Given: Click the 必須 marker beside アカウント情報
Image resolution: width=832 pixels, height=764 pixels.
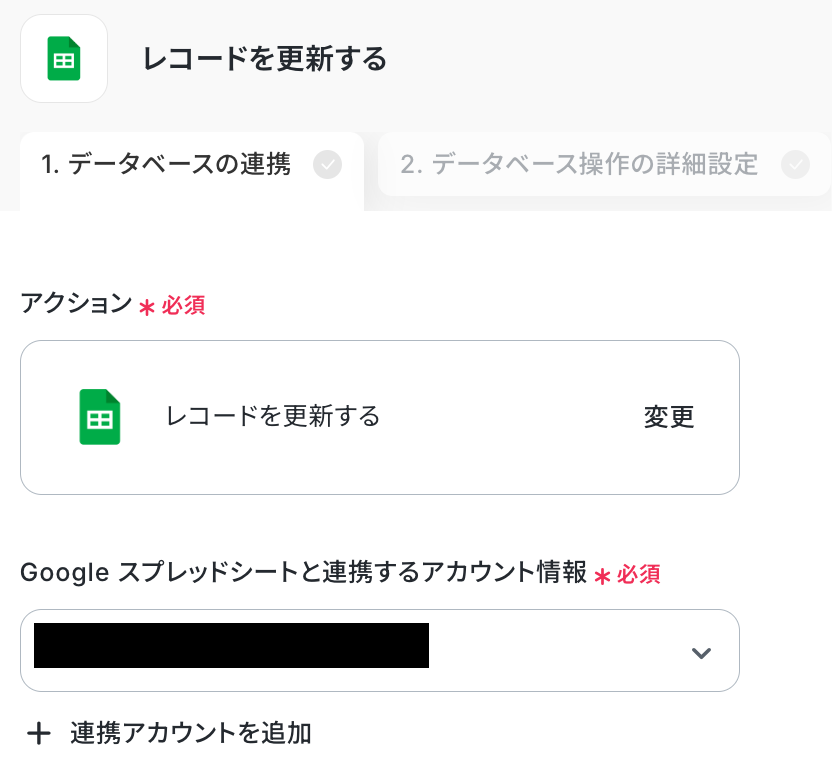Looking at the screenshot, I should [x=639, y=574].
